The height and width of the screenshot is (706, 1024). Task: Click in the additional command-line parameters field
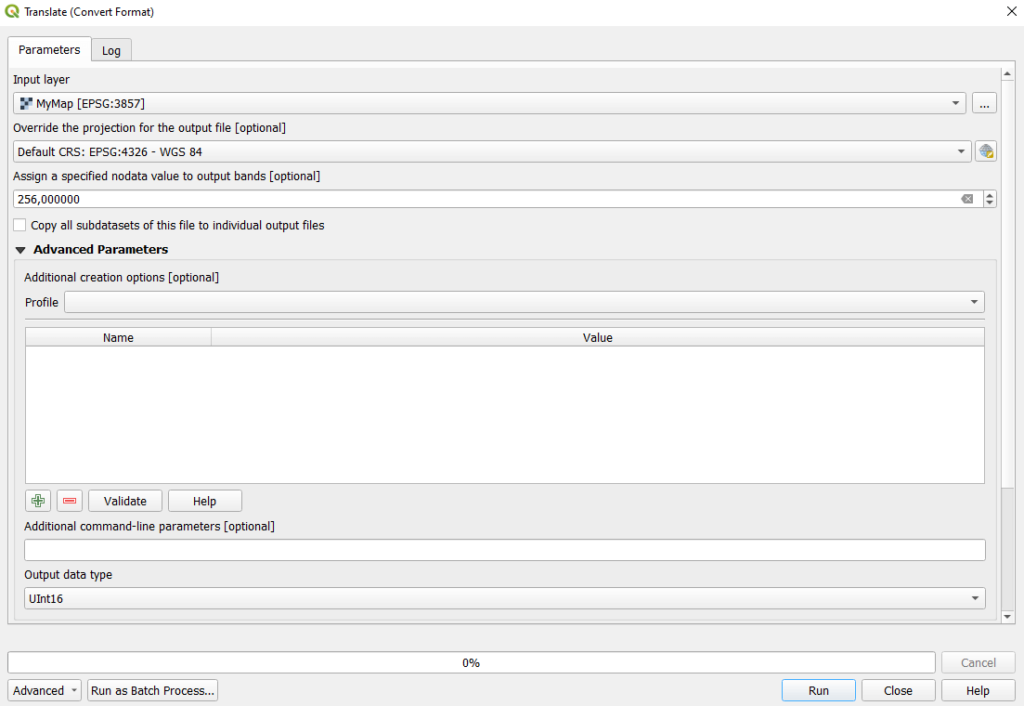point(504,550)
